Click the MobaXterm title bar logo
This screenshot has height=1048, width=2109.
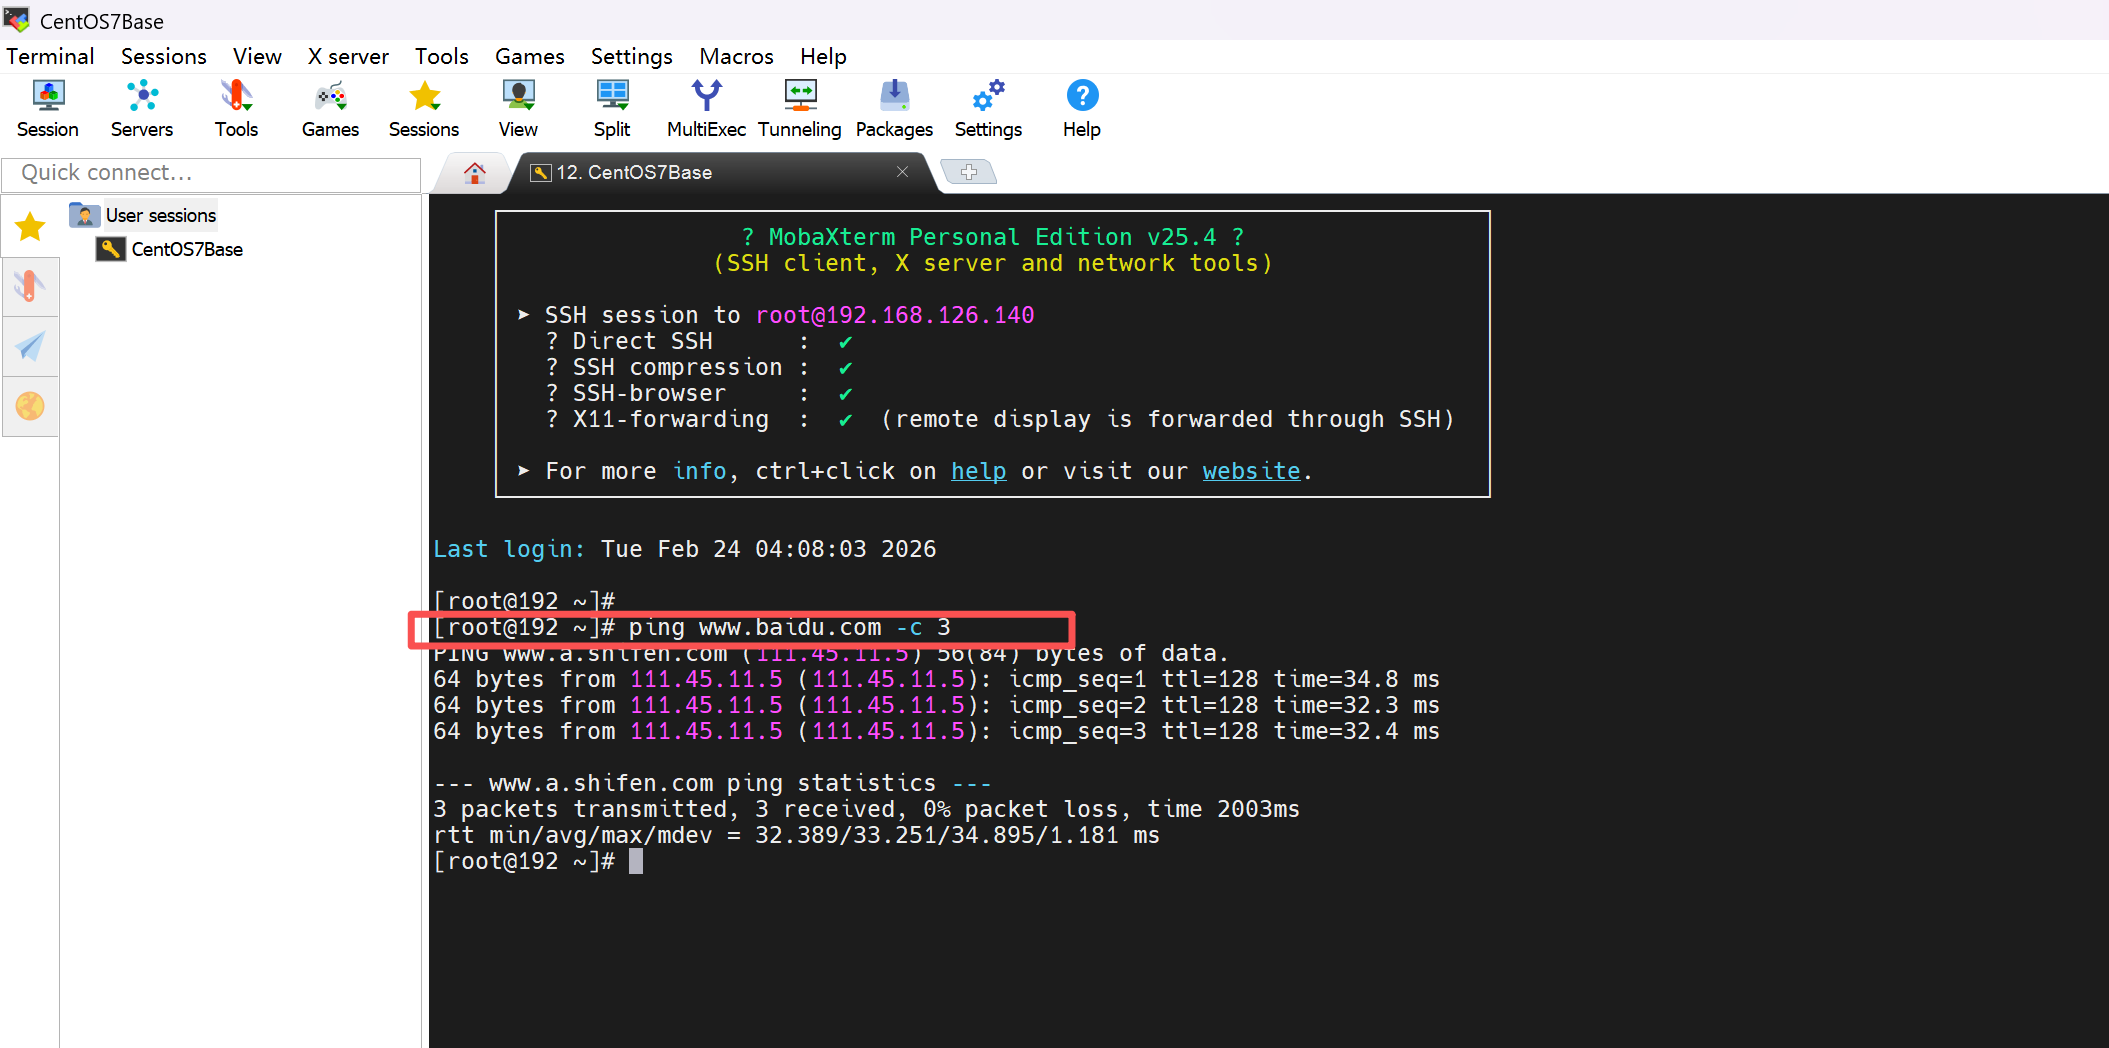click(x=17, y=20)
